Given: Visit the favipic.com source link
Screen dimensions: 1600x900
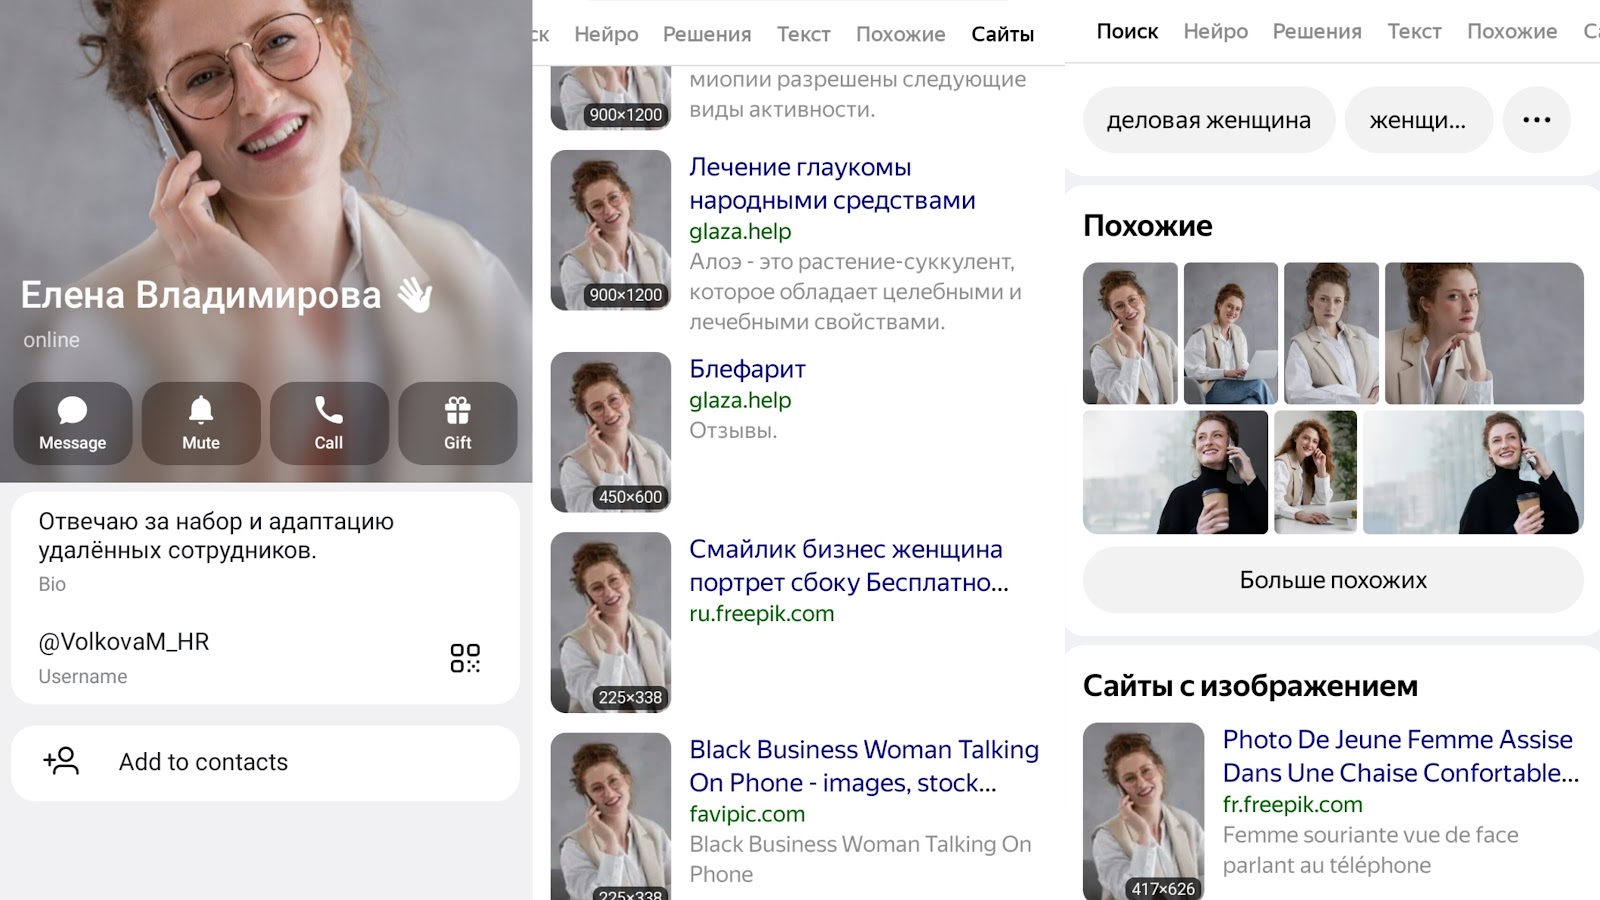Looking at the screenshot, I should coord(747,814).
